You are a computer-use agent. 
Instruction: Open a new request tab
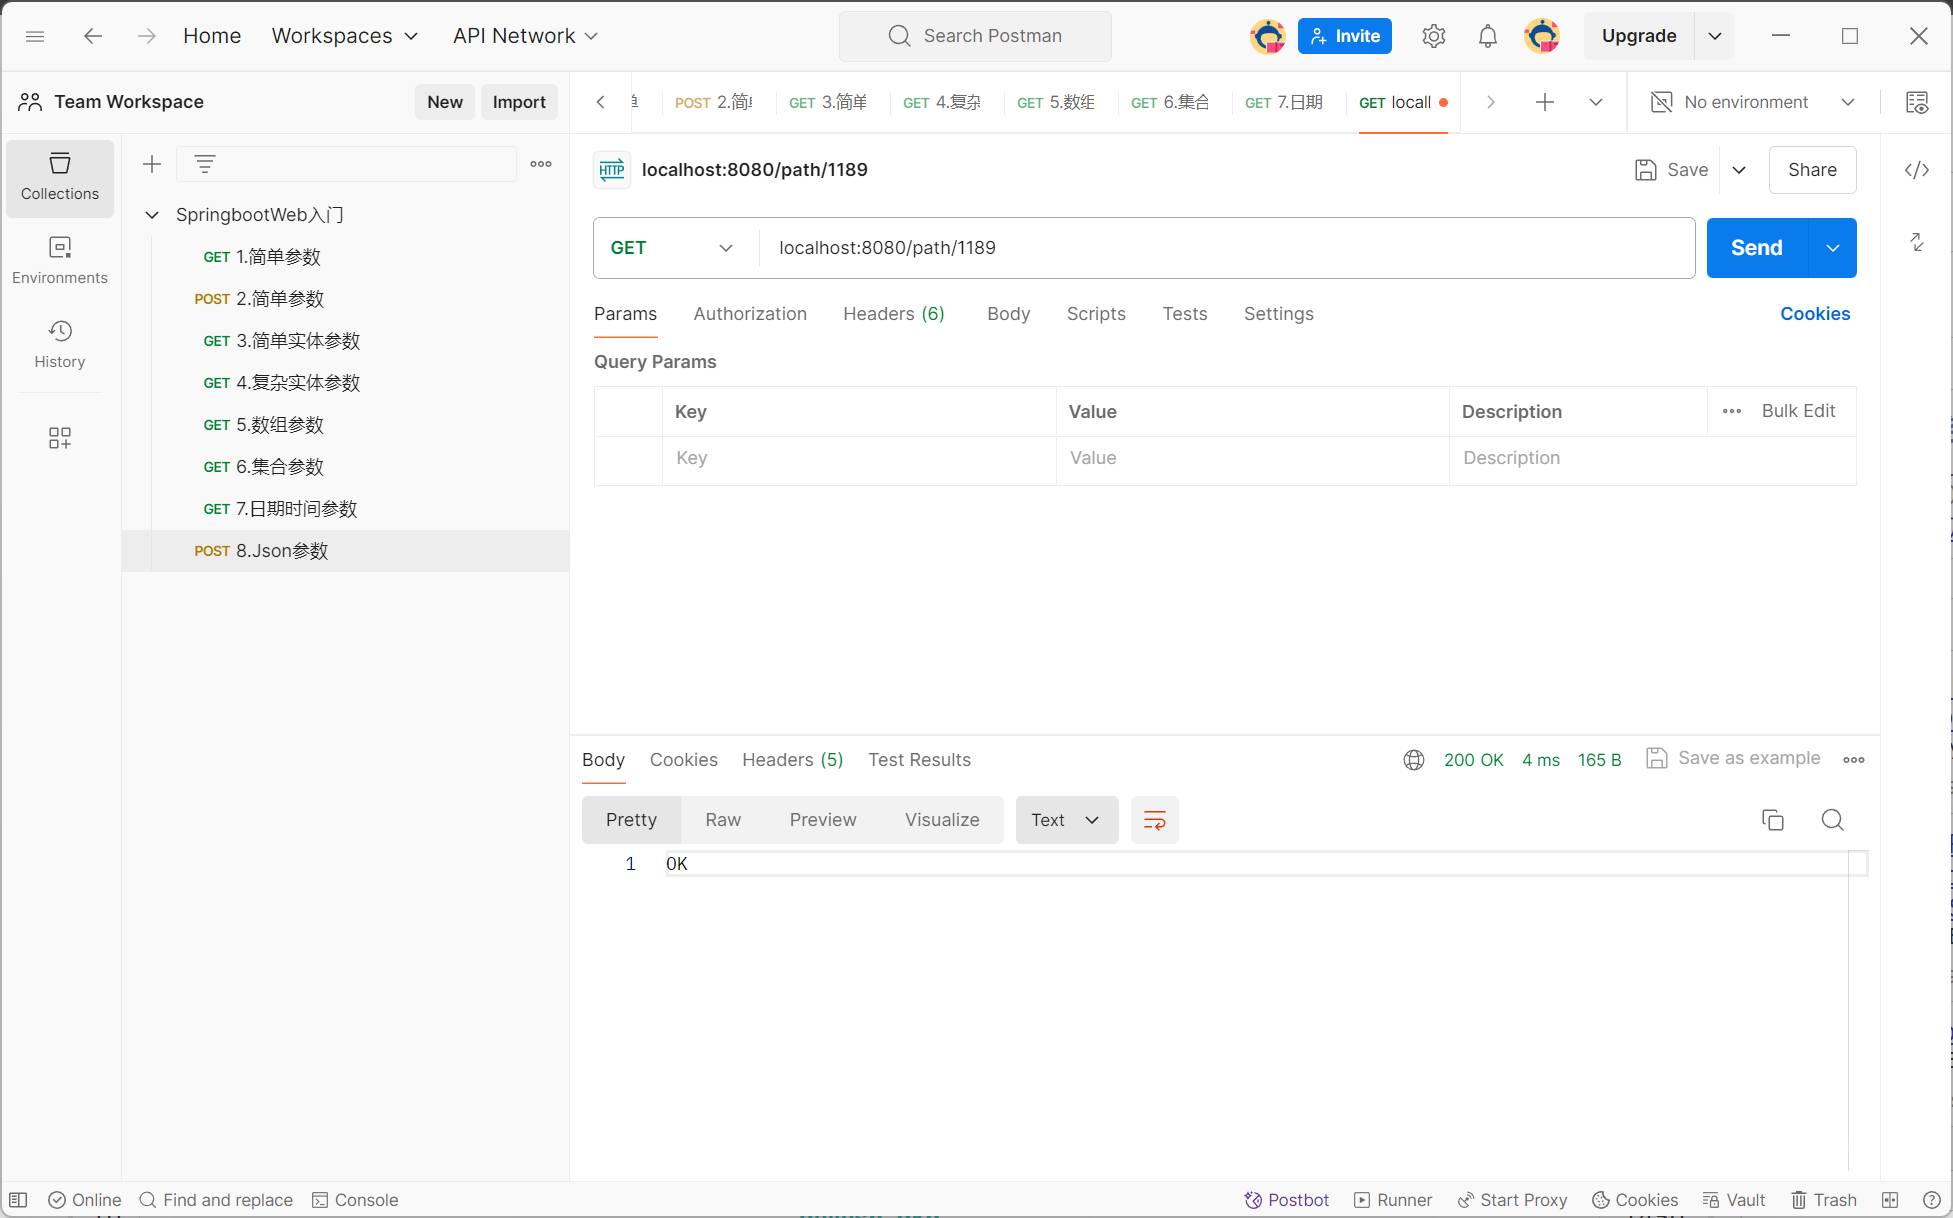[1545, 102]
